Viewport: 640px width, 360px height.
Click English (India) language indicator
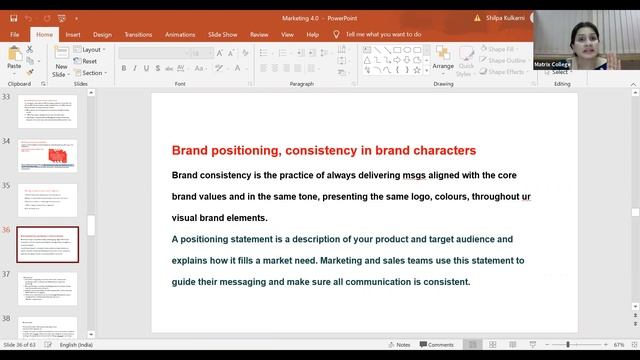(76, 345)
